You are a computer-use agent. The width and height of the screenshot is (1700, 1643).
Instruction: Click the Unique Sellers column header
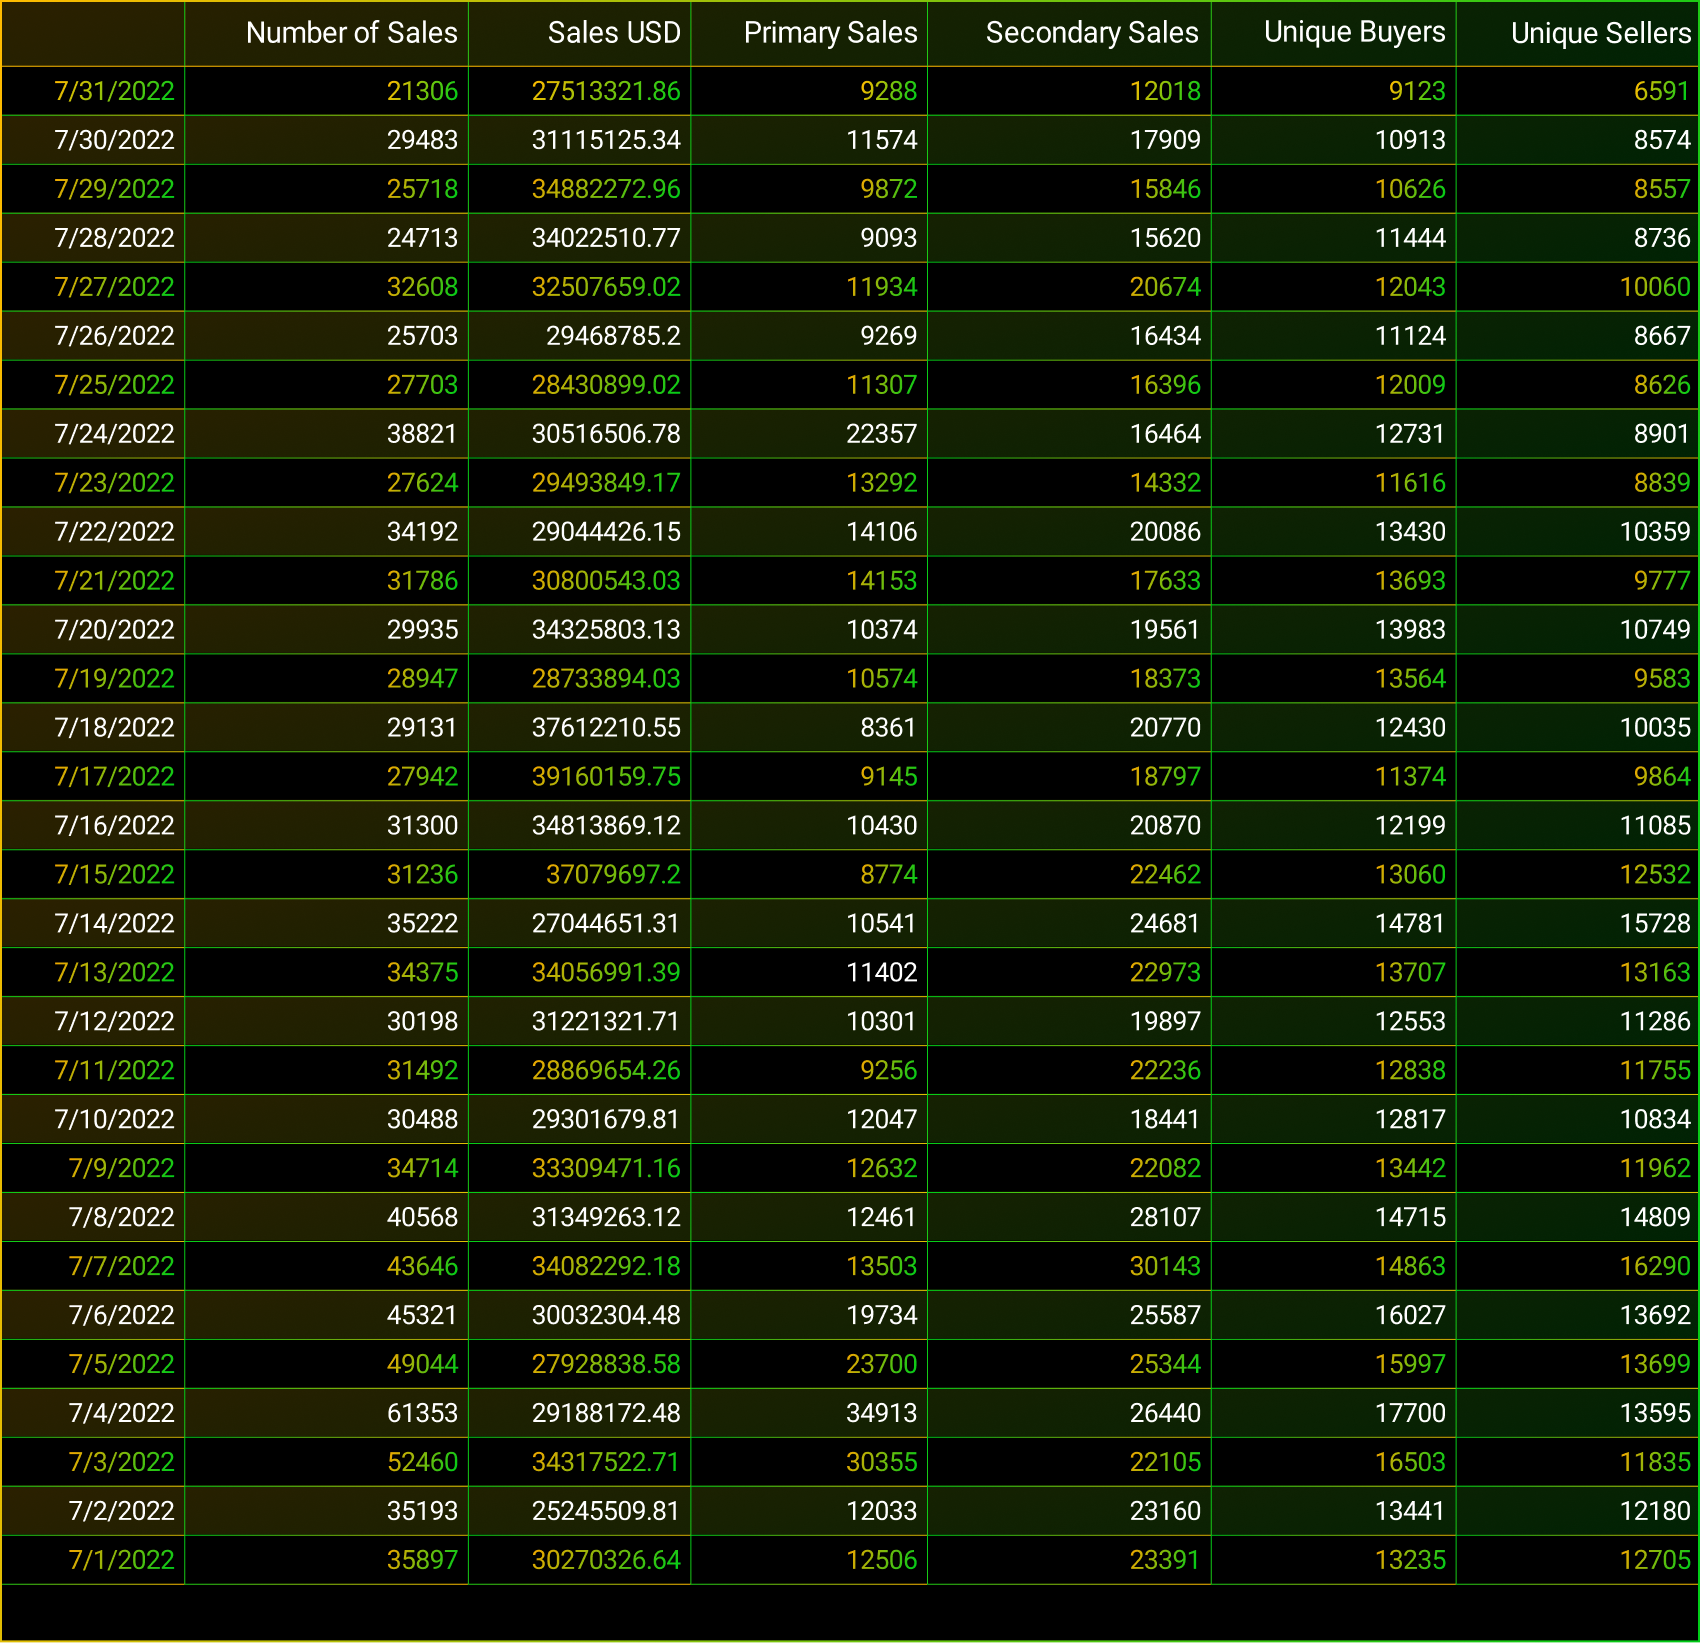(1578, 34)
